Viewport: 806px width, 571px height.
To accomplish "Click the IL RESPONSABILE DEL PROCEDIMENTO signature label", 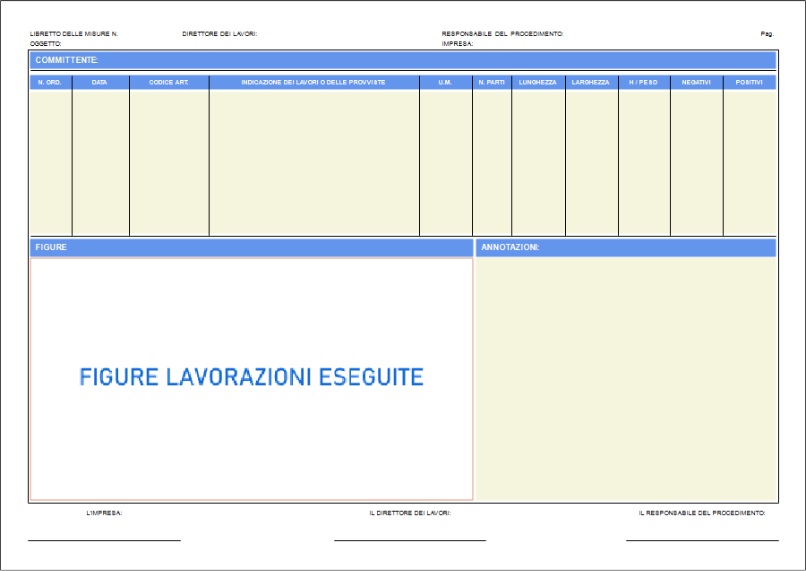I will [x=701, y=513].
